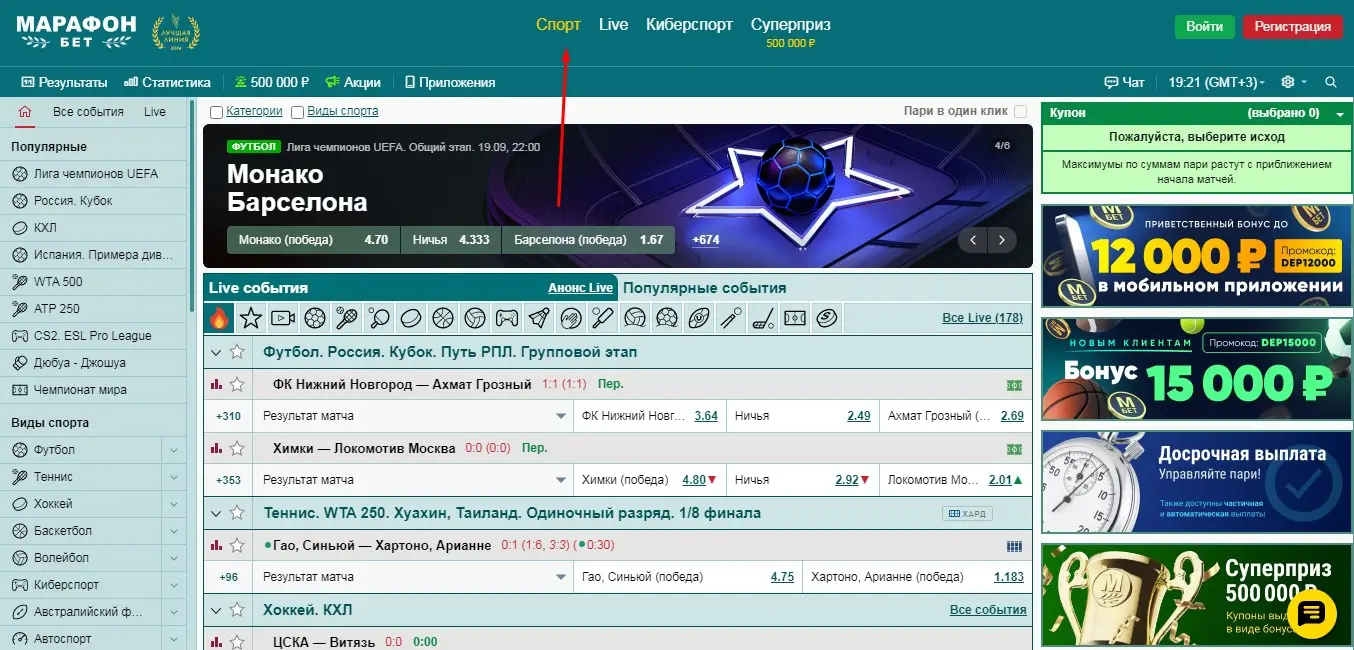The width and height of the screenshot is (1354, 650).
Task: Open the 19:21 (GMT+3) timezone dropdown
Action: coord(1216,82)
